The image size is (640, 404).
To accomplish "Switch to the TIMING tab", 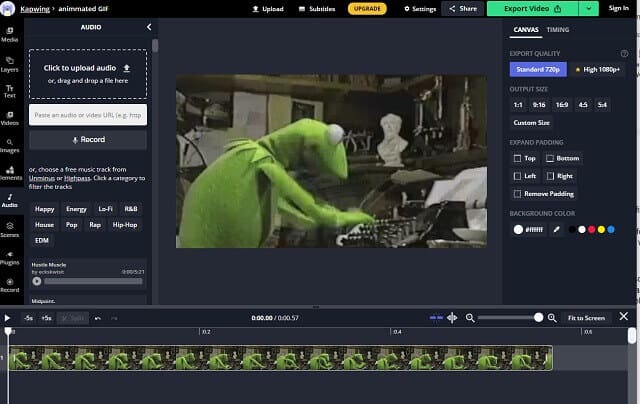I will point(558,30).
